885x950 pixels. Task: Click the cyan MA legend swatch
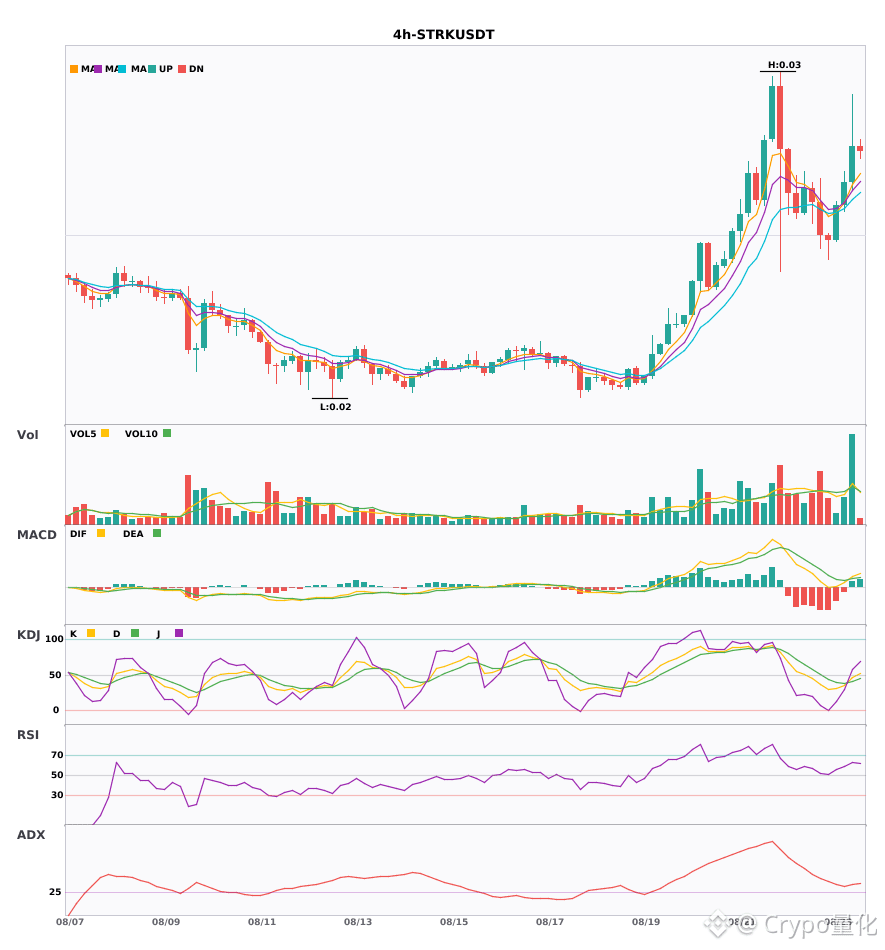pyautogui.click(x=122, y=69)
